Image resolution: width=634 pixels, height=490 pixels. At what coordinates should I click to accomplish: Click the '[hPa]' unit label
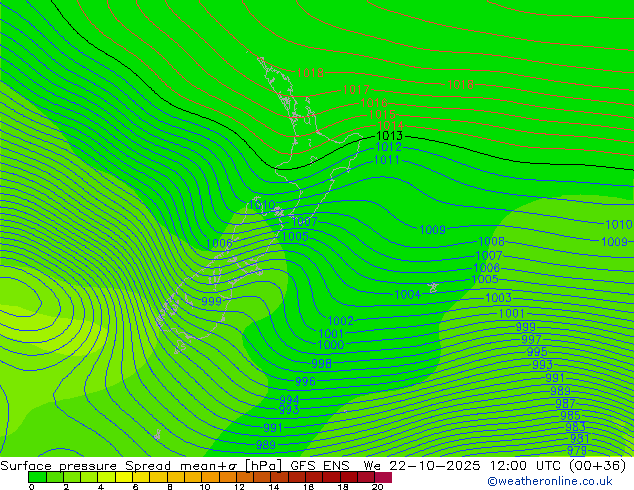(263, 466)
